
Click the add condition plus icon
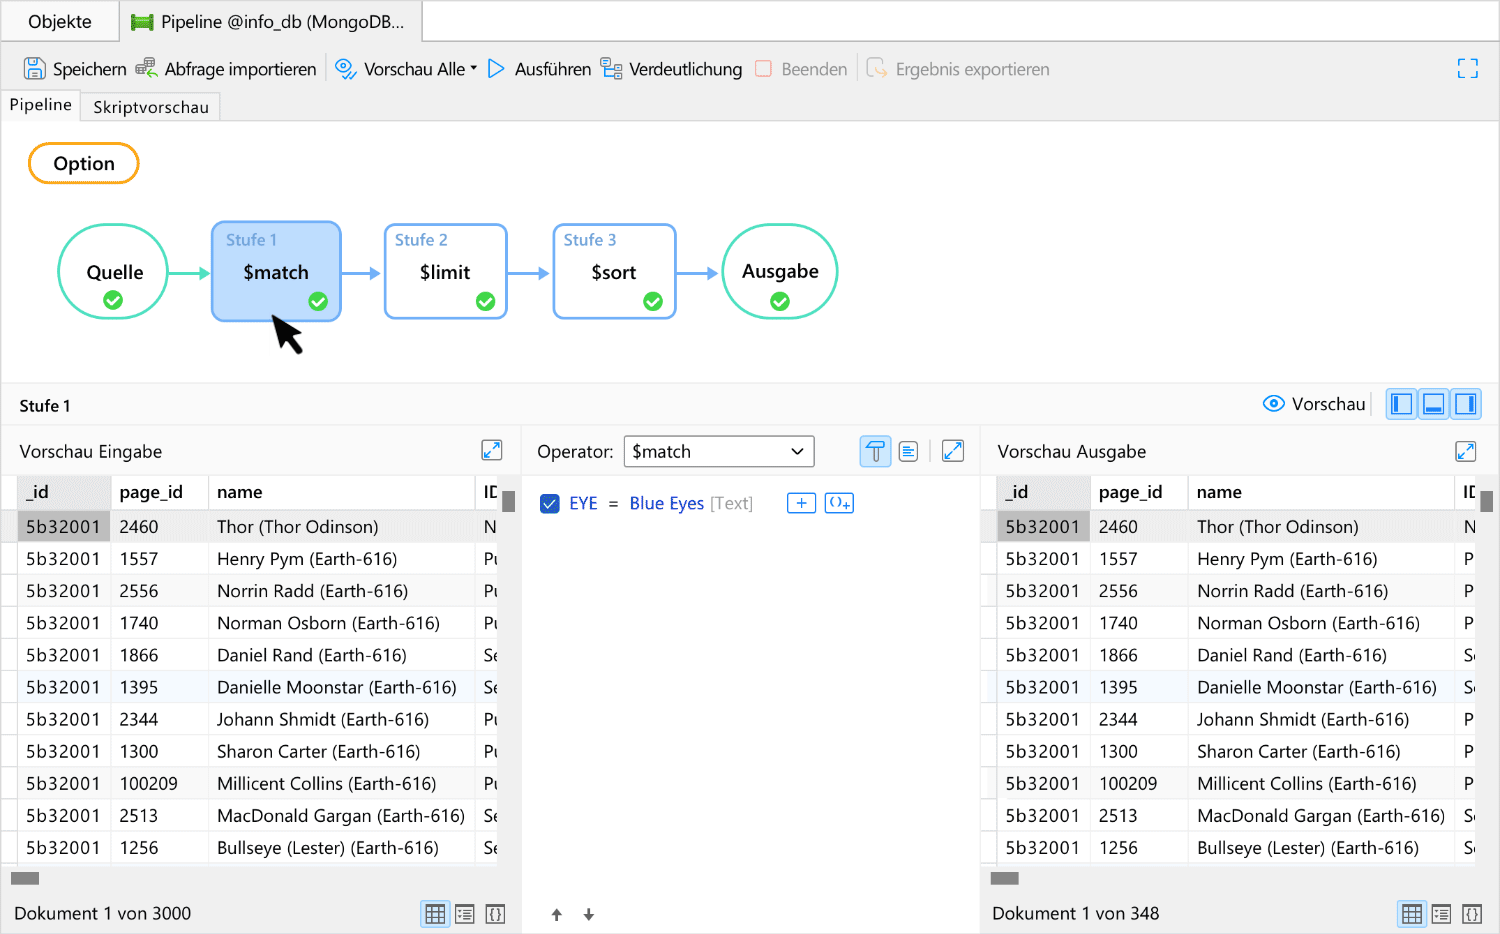[x=801, y=503]
